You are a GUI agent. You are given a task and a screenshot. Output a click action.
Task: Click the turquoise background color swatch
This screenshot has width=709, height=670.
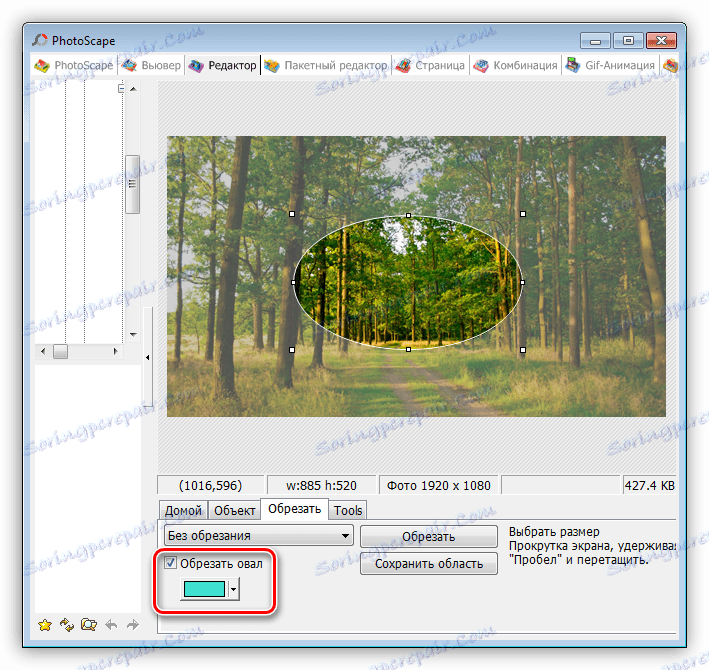tap(204, 589)
